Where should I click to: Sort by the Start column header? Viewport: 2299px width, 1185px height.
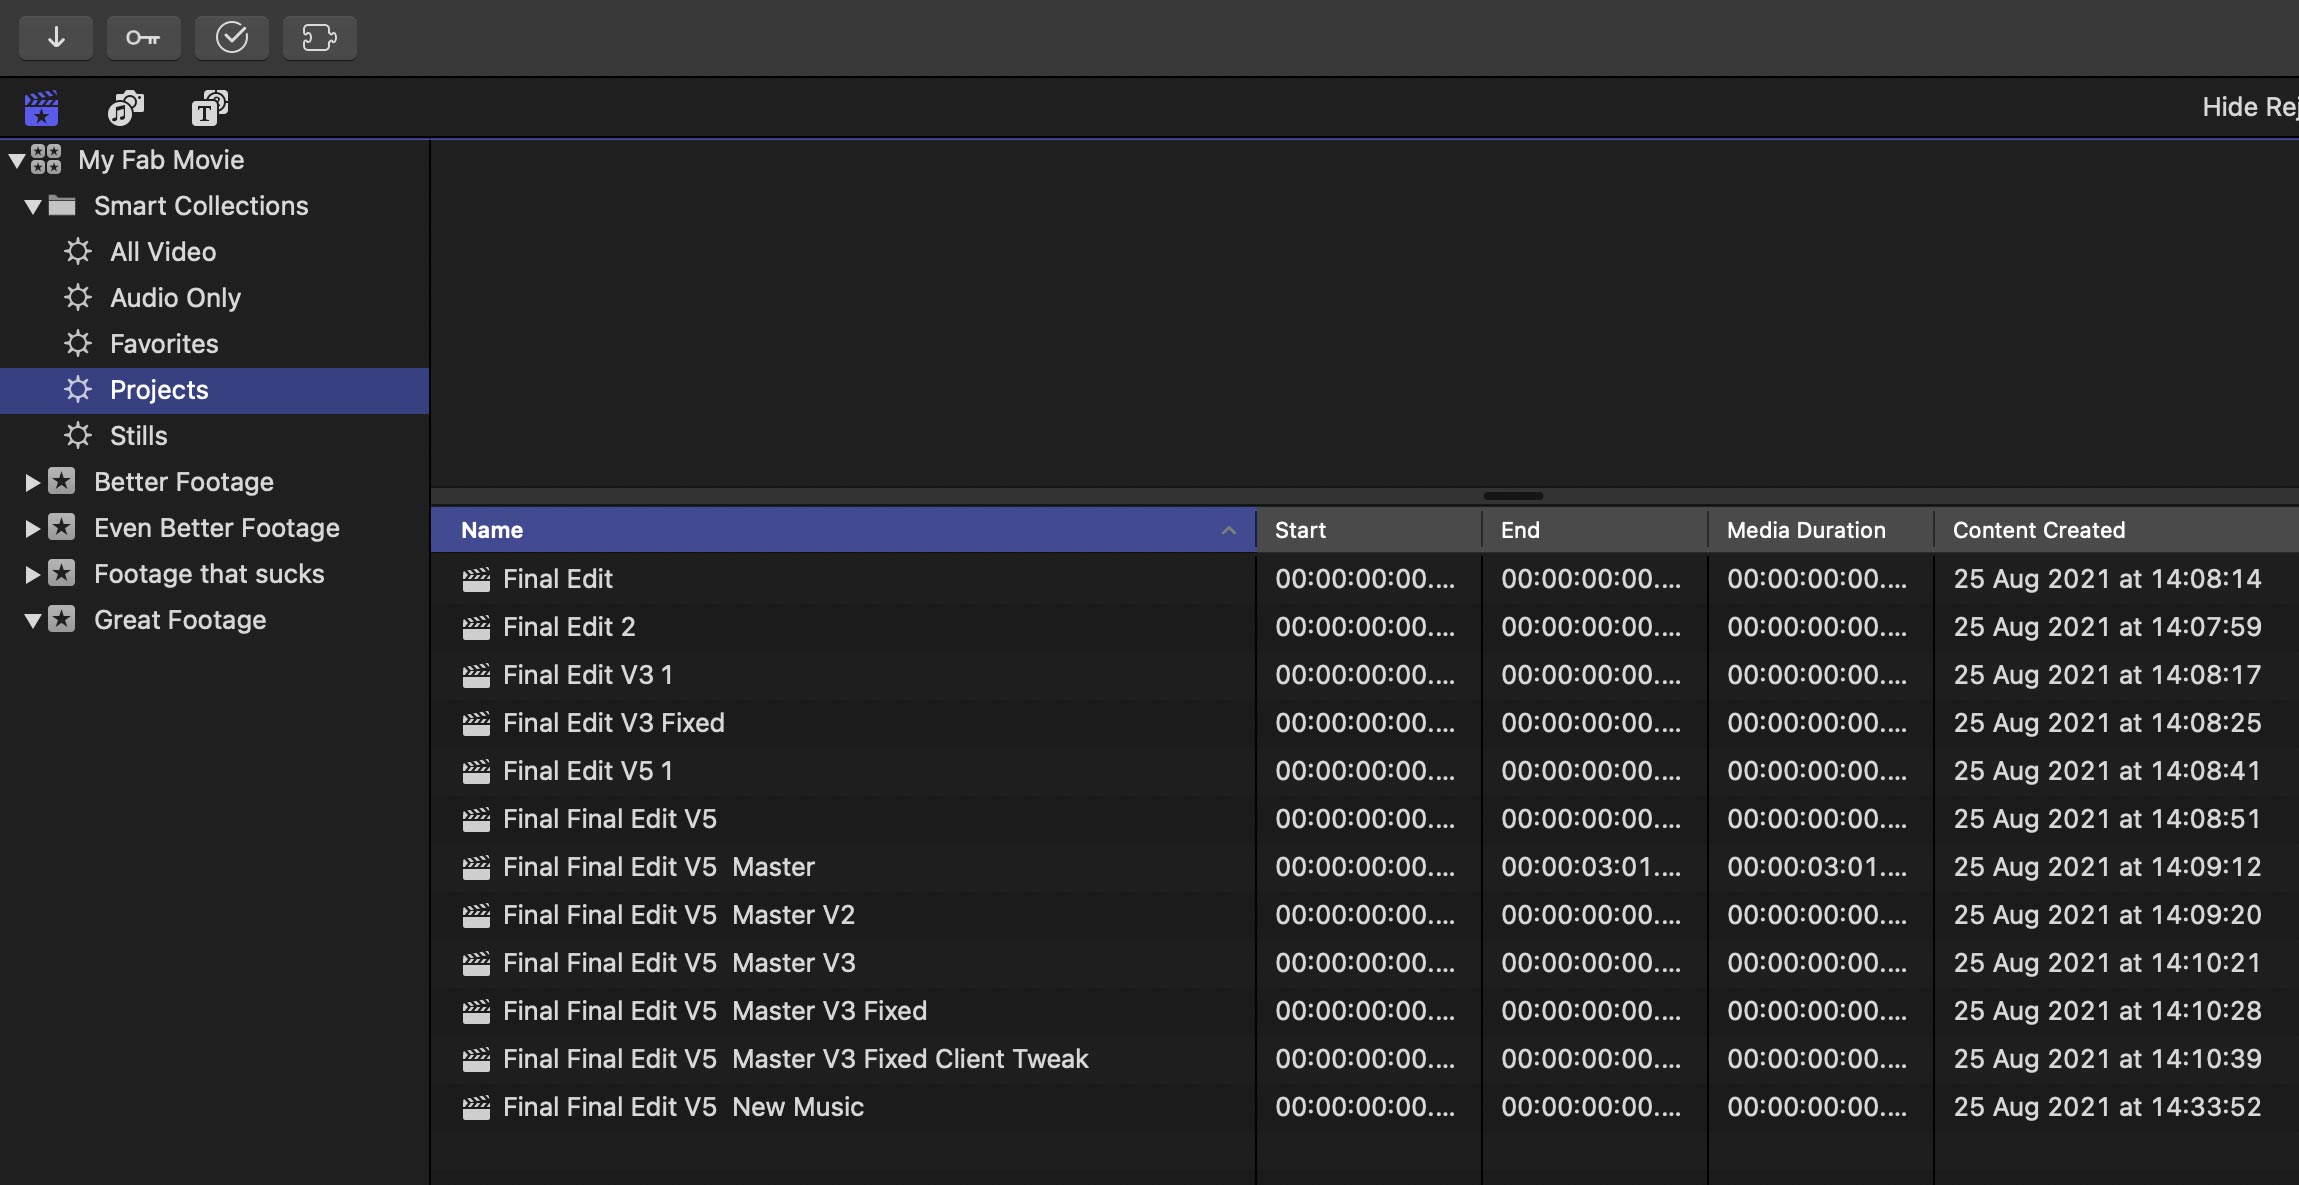pos(1369,530)
